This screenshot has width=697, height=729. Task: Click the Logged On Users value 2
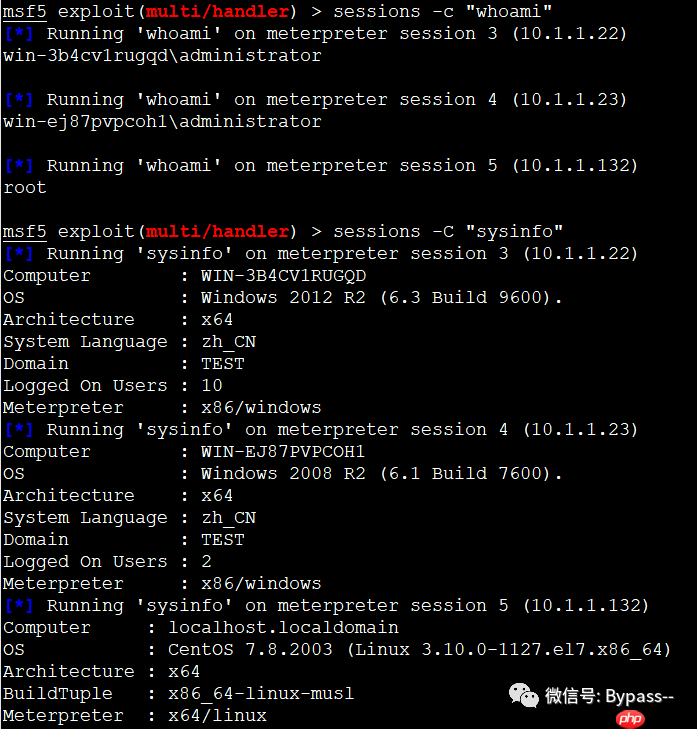(206, 562)
